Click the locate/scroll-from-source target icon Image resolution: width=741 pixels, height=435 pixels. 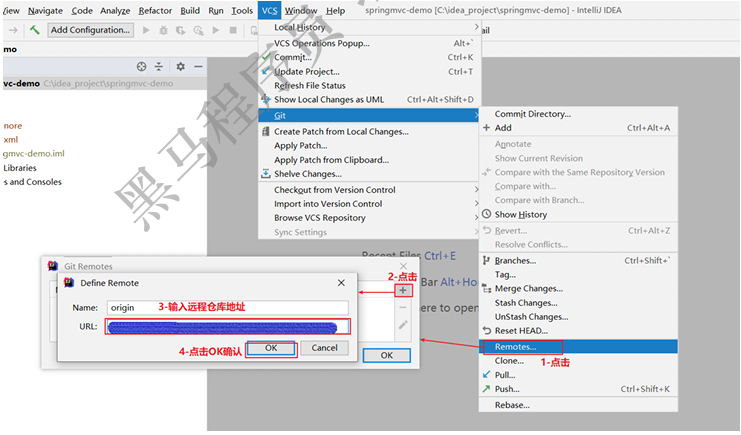[x=141, y=67]
